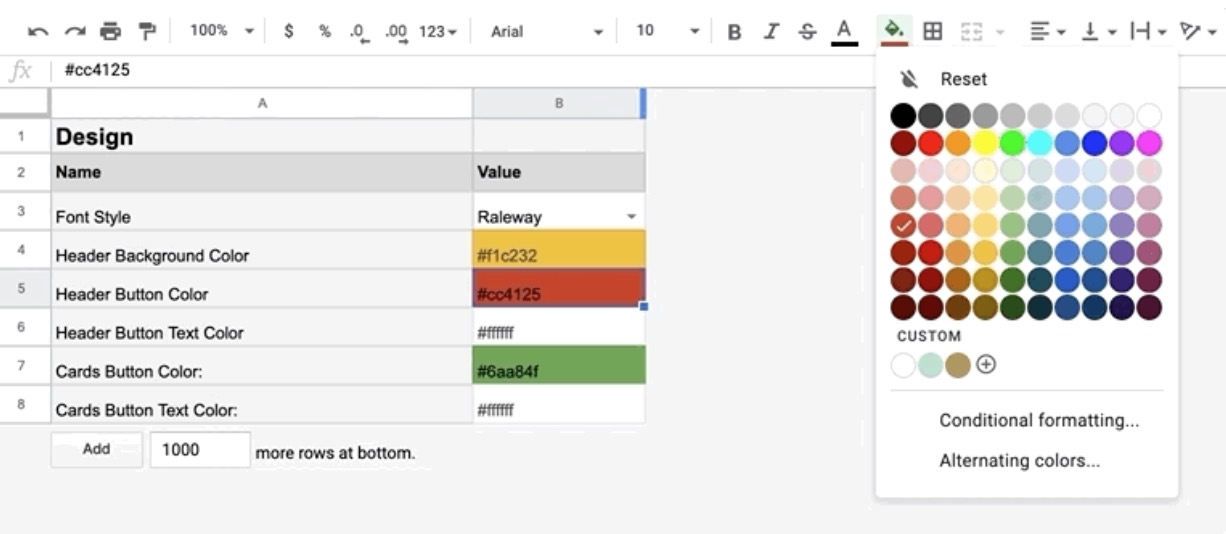Open the zoom 100% dropdown
The image size is (1226, 534).
click(222, 32)
